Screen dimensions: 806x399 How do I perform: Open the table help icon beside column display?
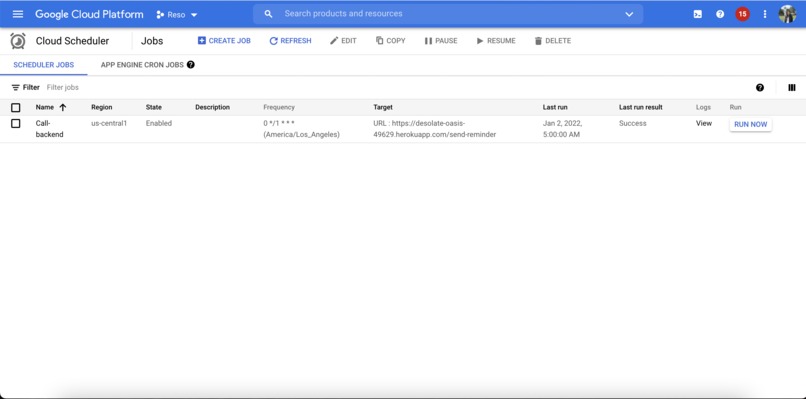760,88
